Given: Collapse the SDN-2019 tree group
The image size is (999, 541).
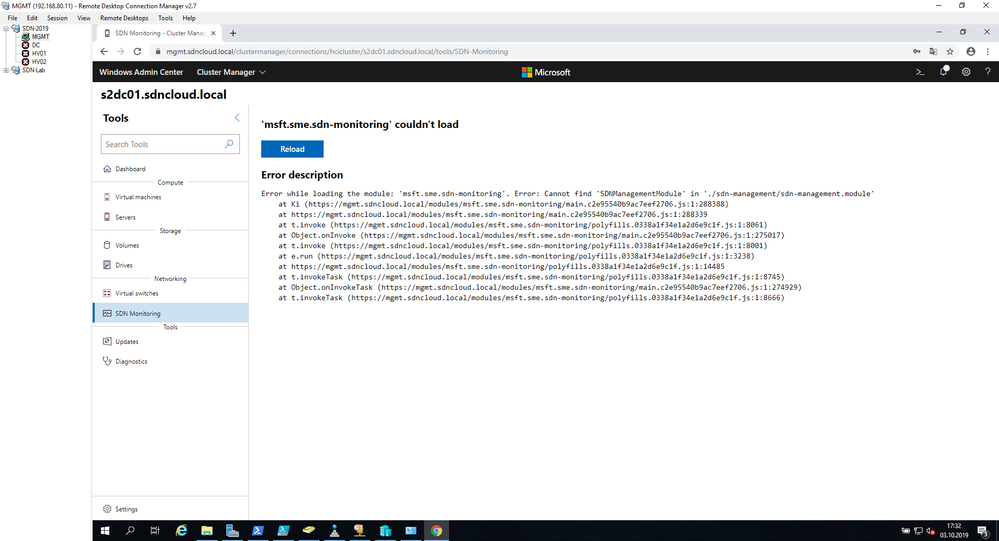Looking at the screenshot, I should [6, 29].
